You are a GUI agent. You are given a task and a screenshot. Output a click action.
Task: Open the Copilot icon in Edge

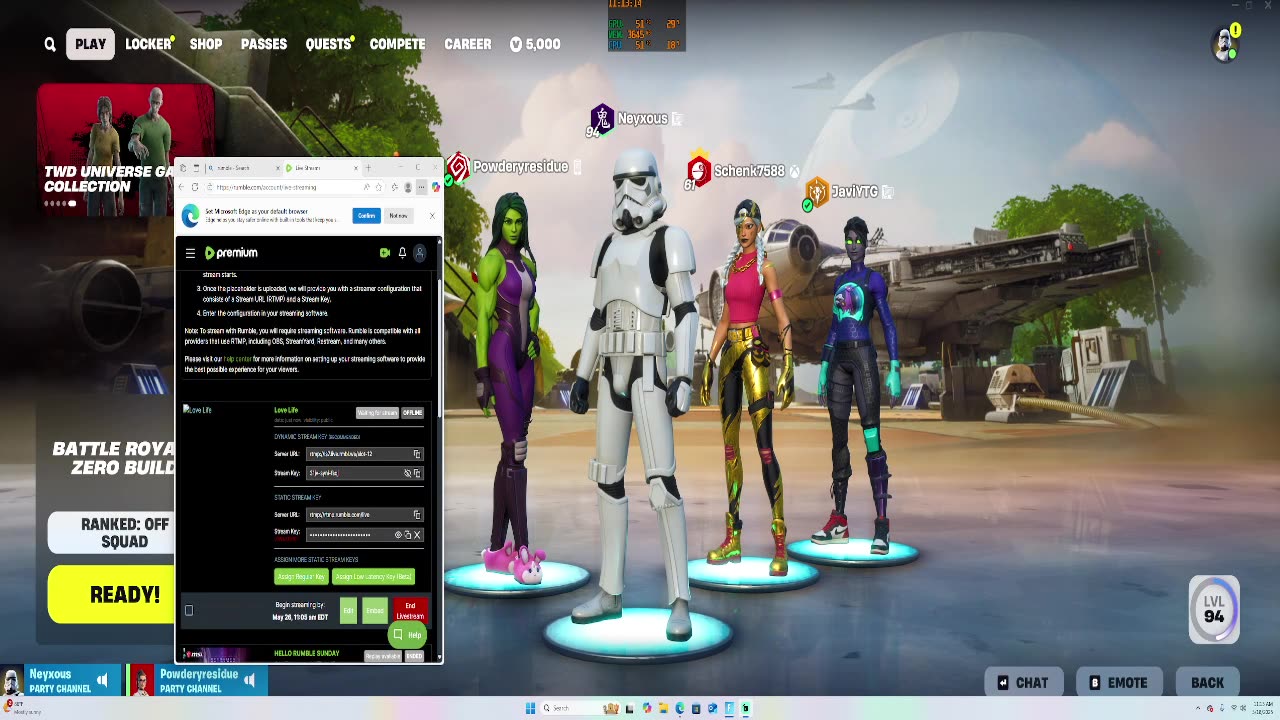436,187
